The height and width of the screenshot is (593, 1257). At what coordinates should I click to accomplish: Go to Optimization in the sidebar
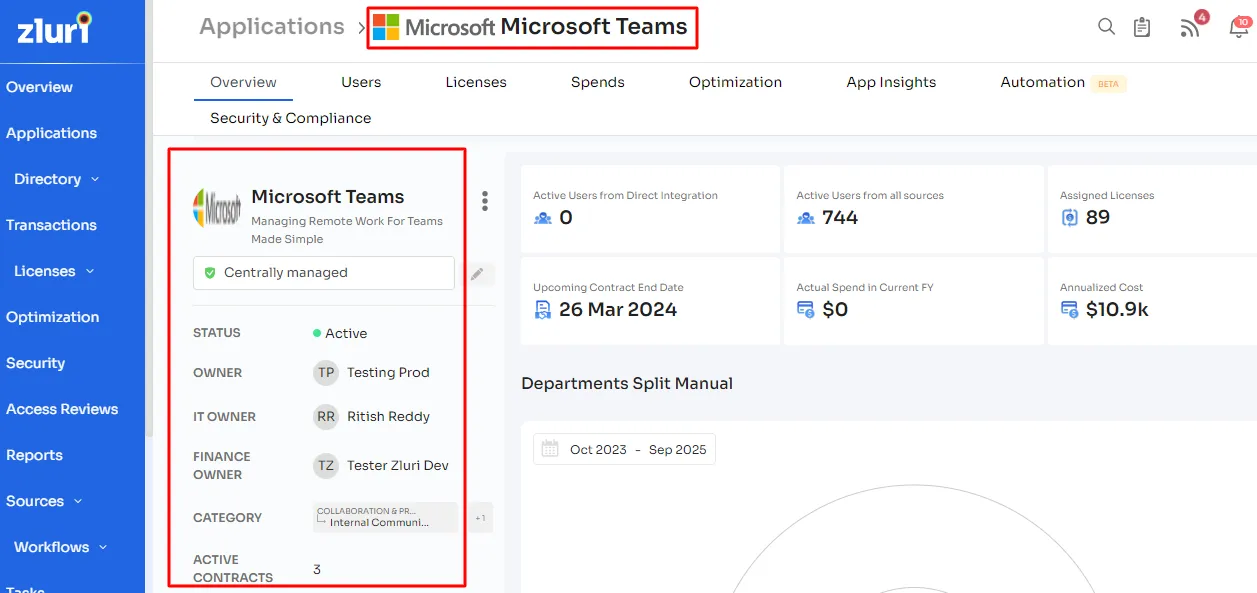[x=52, y=317]
